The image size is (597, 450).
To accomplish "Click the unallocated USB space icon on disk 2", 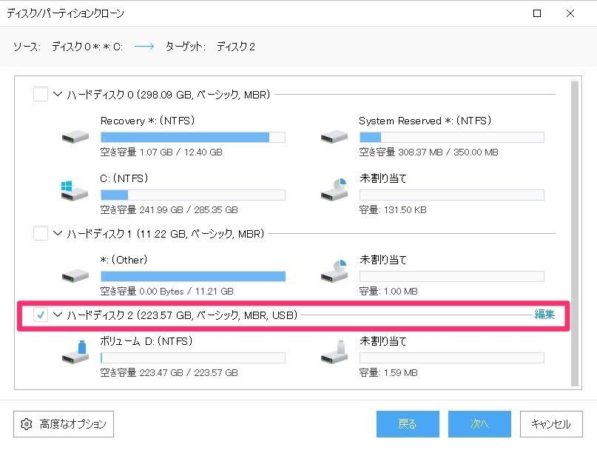I will 334,351.
